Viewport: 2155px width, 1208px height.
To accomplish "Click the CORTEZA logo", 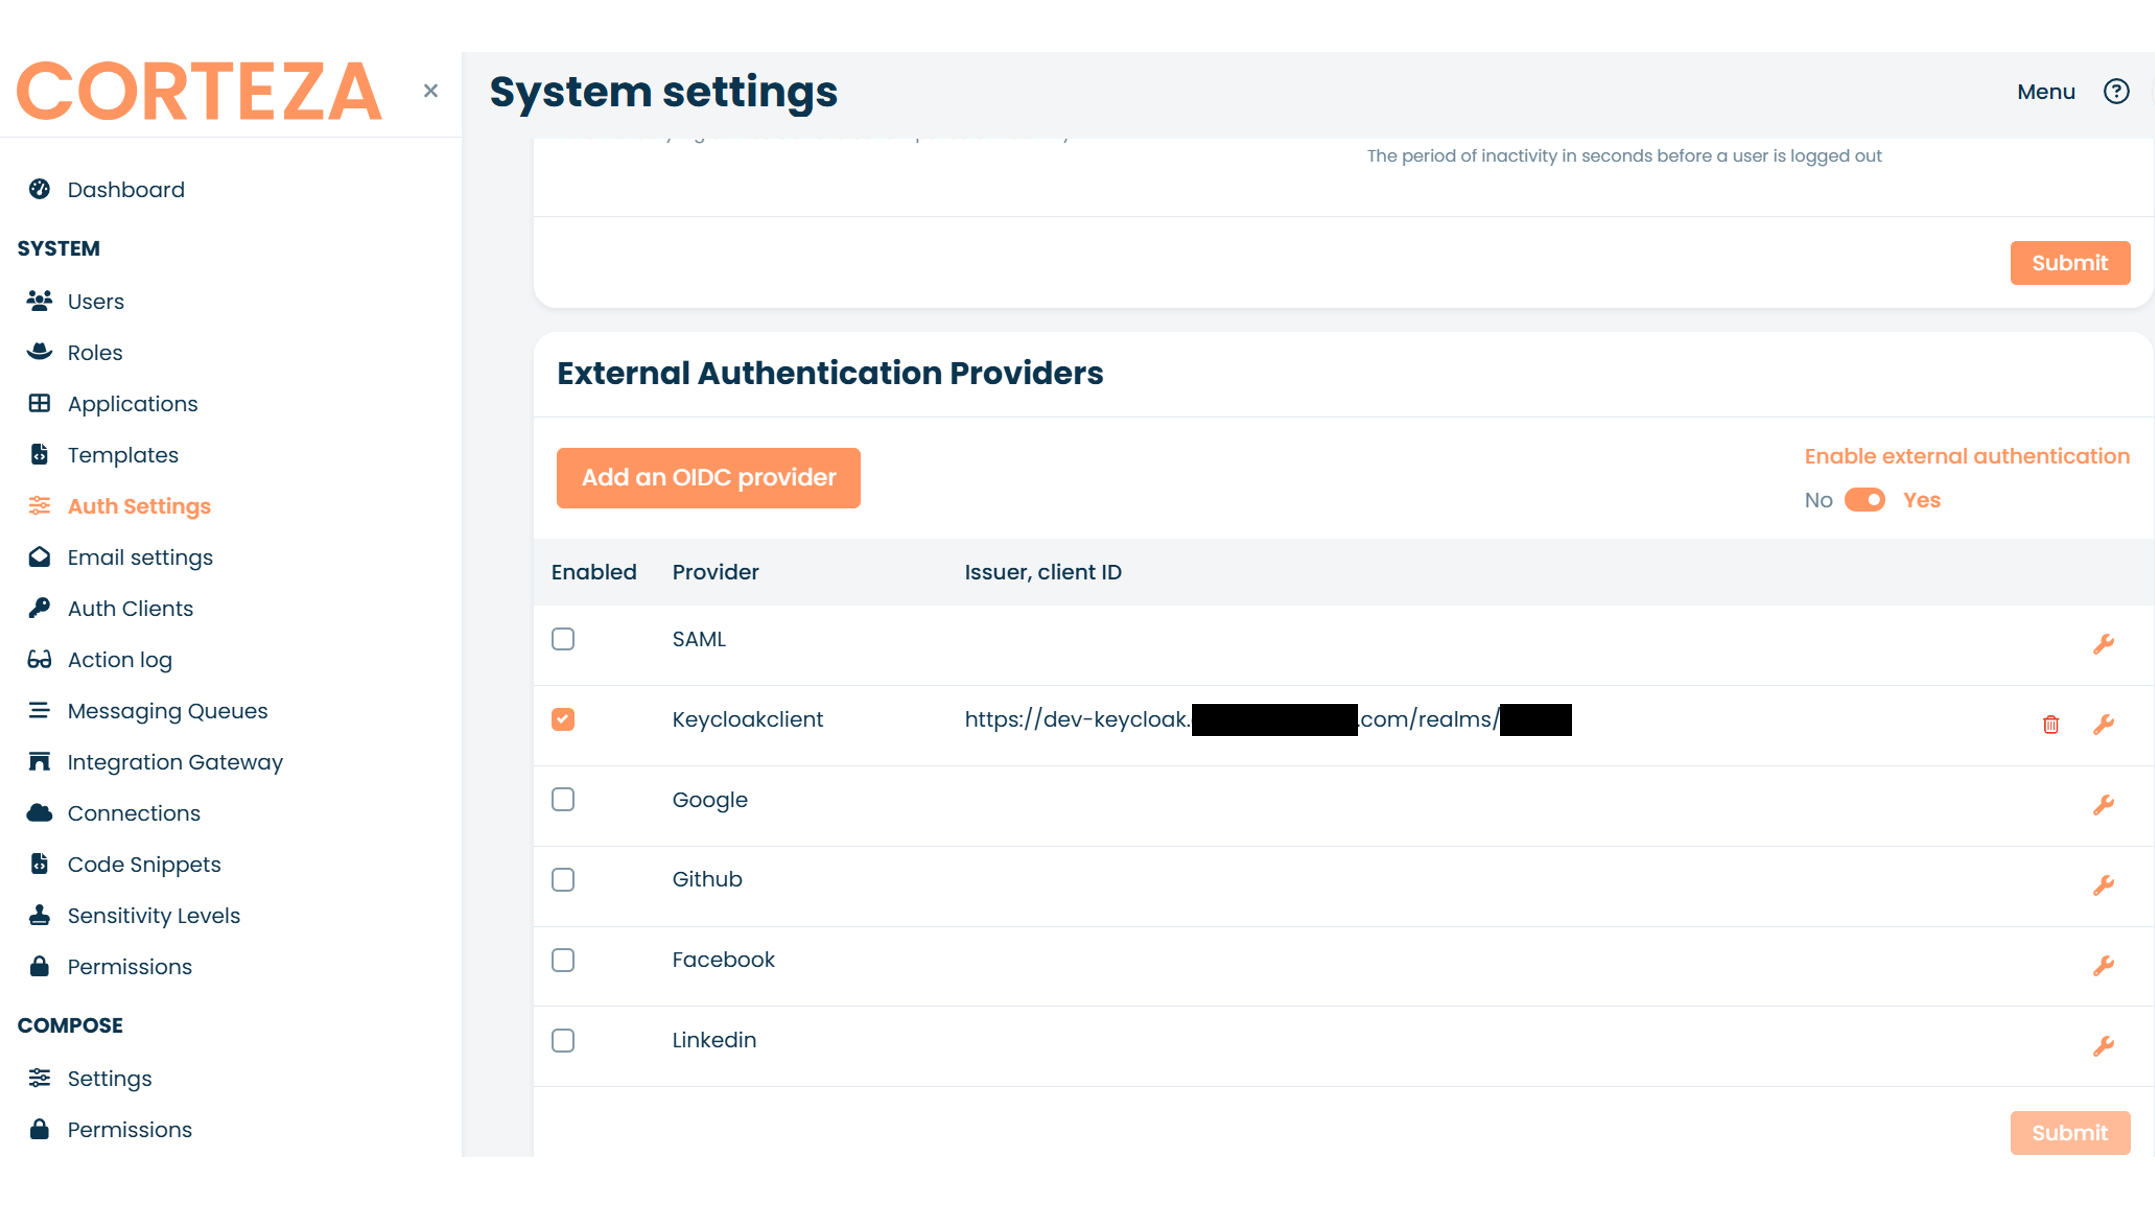I will coord(199,91).
